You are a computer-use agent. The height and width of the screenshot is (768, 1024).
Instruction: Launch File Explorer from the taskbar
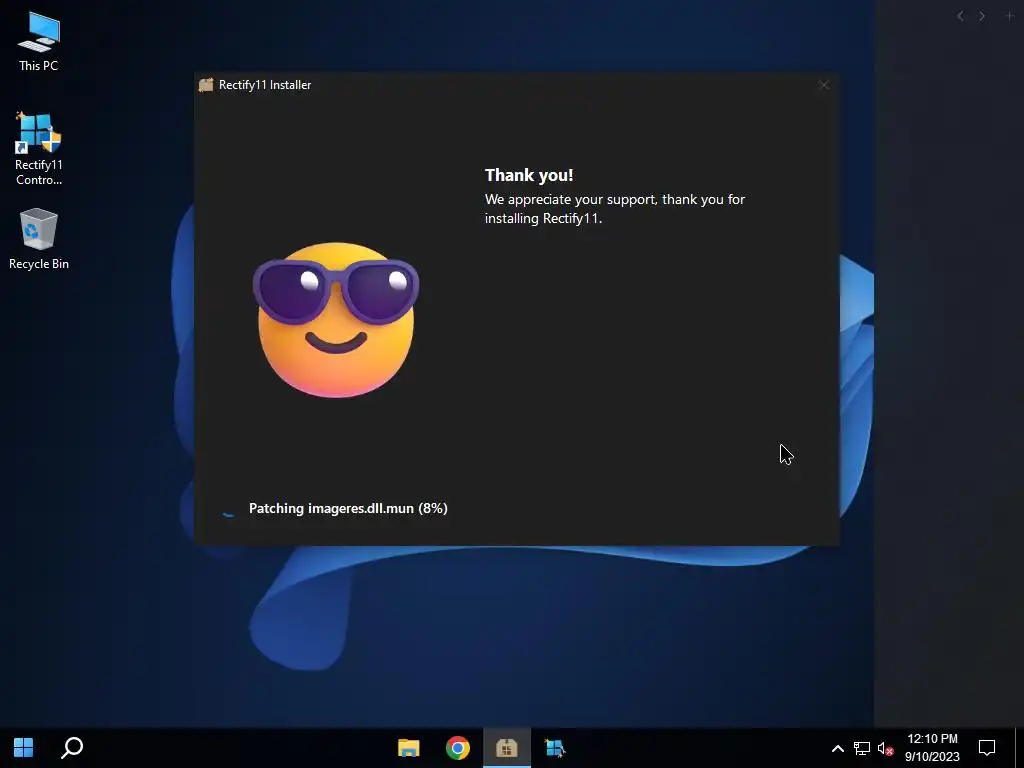click(x=409, y=747)
